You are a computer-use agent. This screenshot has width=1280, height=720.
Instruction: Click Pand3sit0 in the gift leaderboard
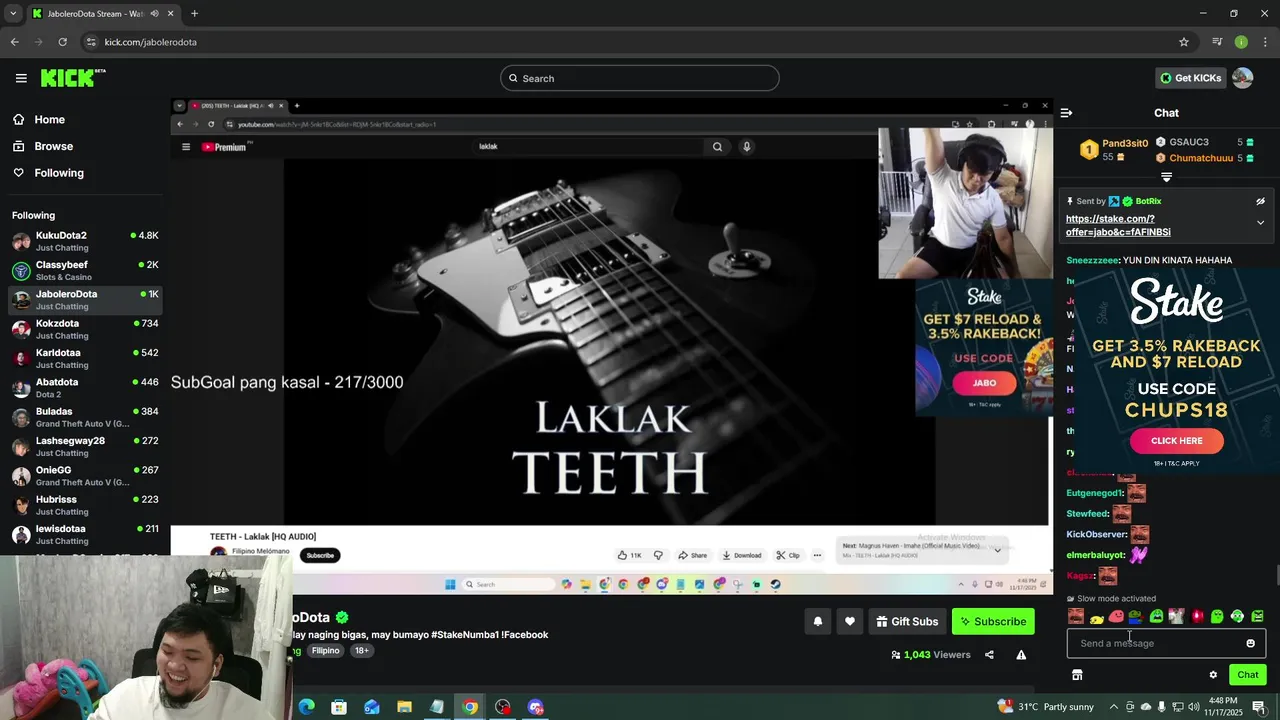coord(1125,143)
